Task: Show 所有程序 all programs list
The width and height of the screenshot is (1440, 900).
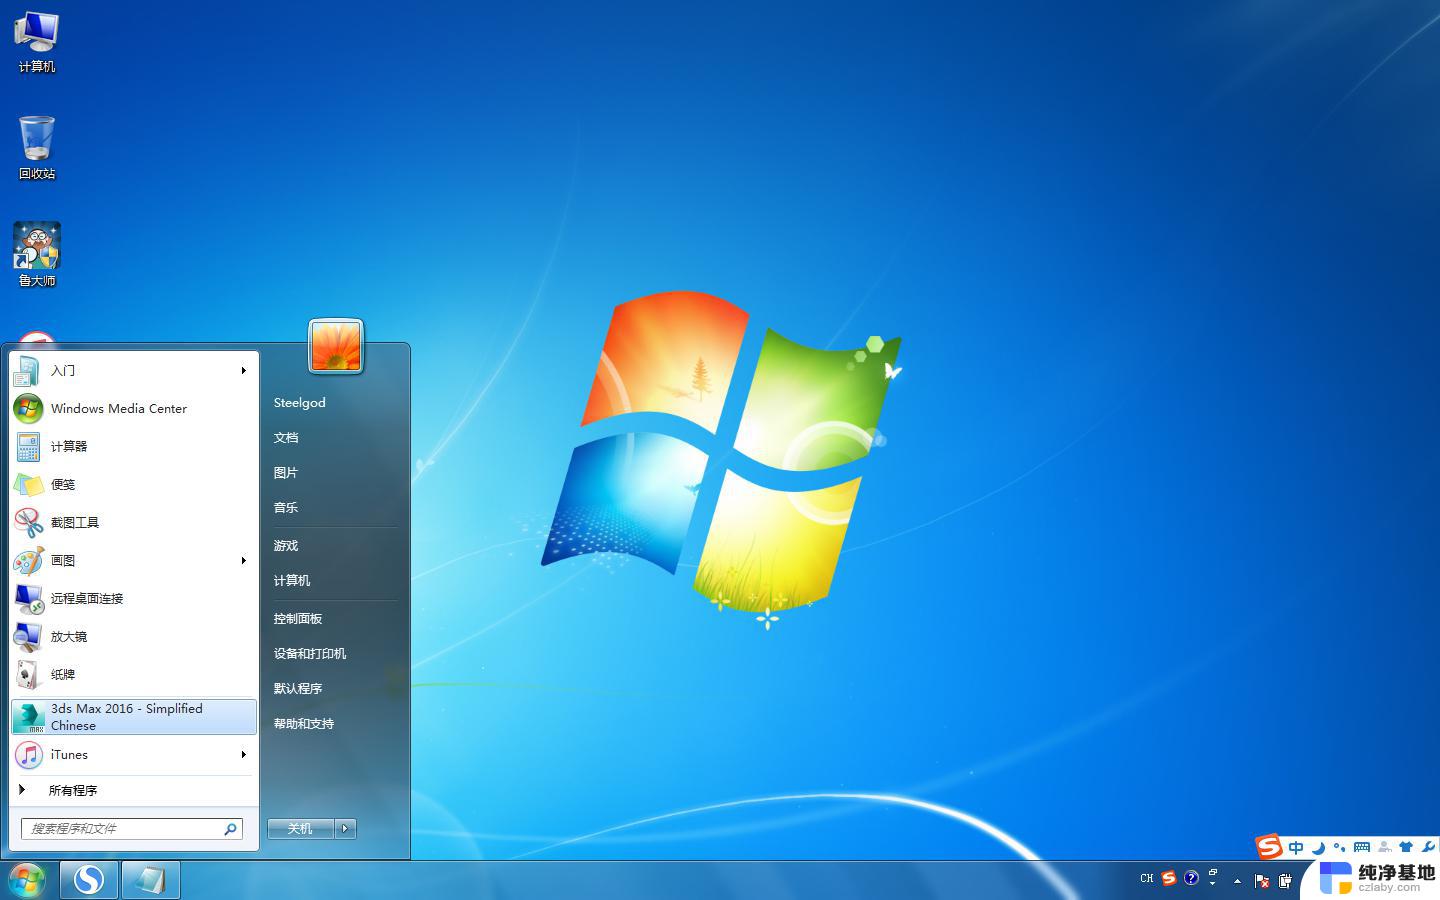Action: pos(133,790)
